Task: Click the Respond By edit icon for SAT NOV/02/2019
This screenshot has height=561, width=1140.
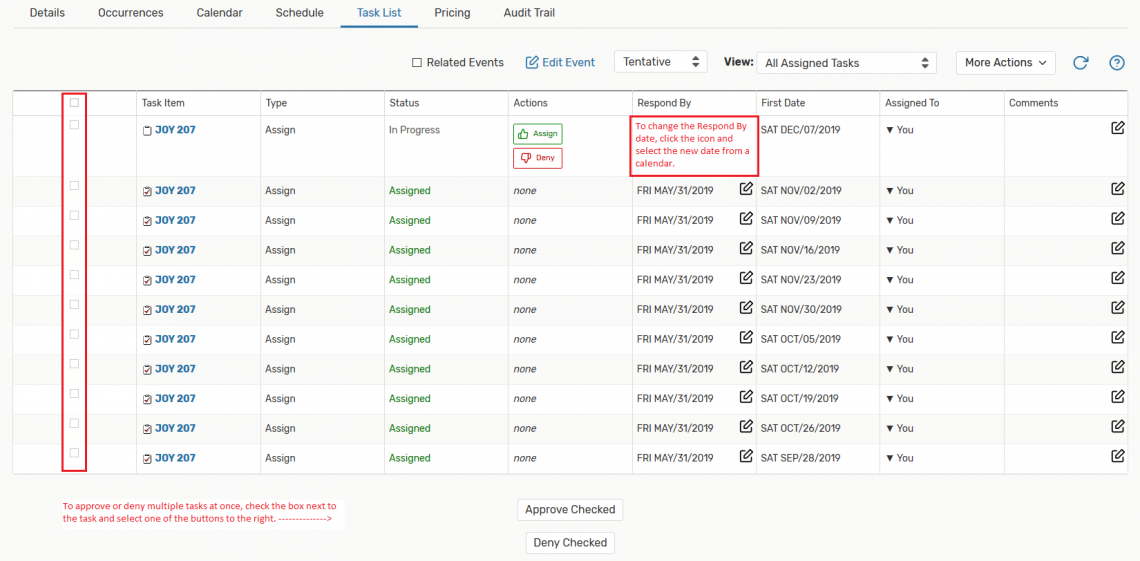Action: tap(746, 189)
